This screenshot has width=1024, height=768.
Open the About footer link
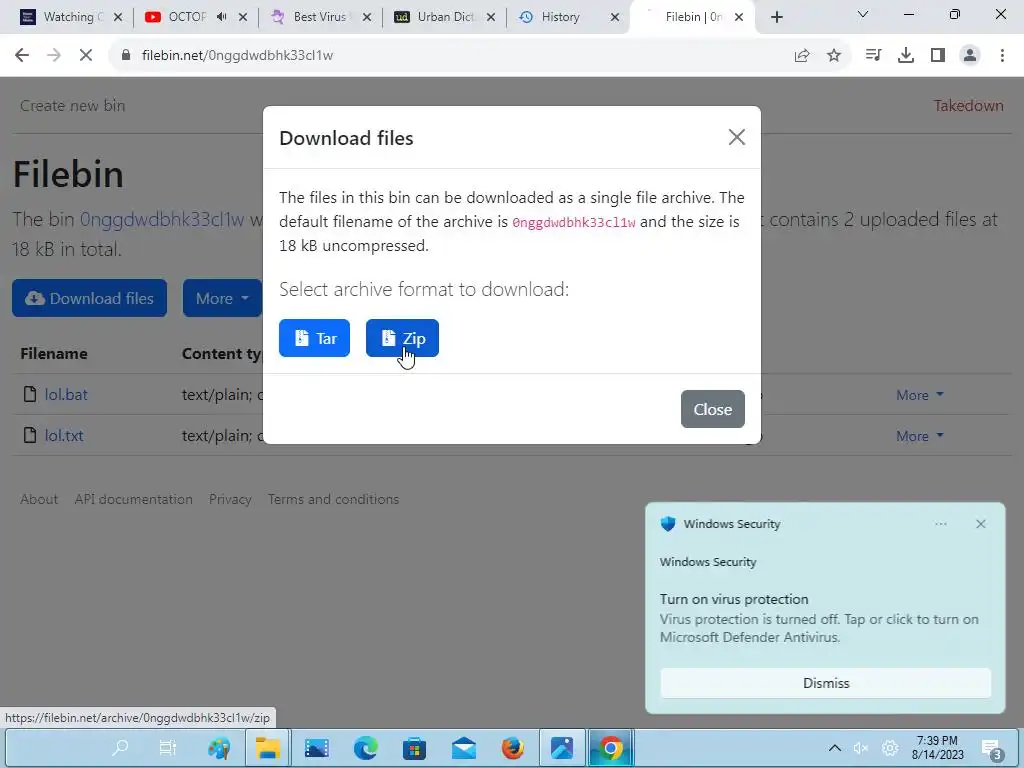pos(39,499)
